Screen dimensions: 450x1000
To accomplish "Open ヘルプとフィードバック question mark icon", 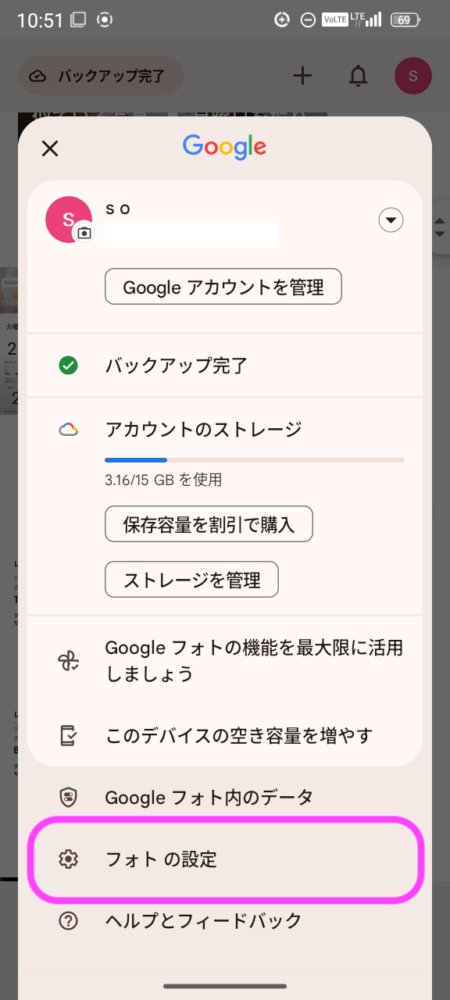I will [68, 921].
